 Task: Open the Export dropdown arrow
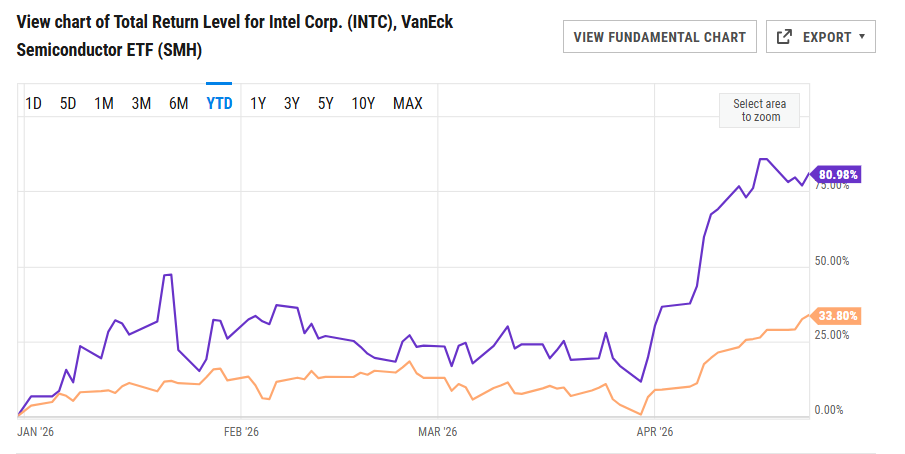pos(862,37)
